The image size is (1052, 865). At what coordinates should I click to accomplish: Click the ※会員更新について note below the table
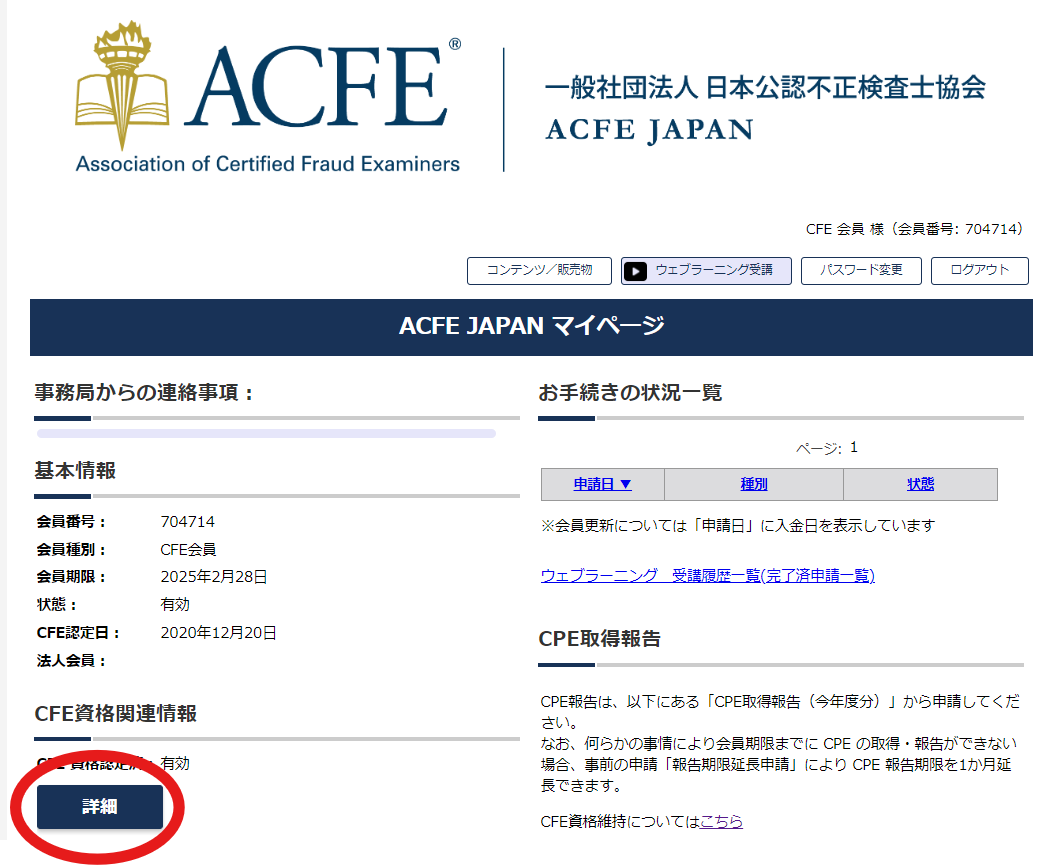(738, 525)
